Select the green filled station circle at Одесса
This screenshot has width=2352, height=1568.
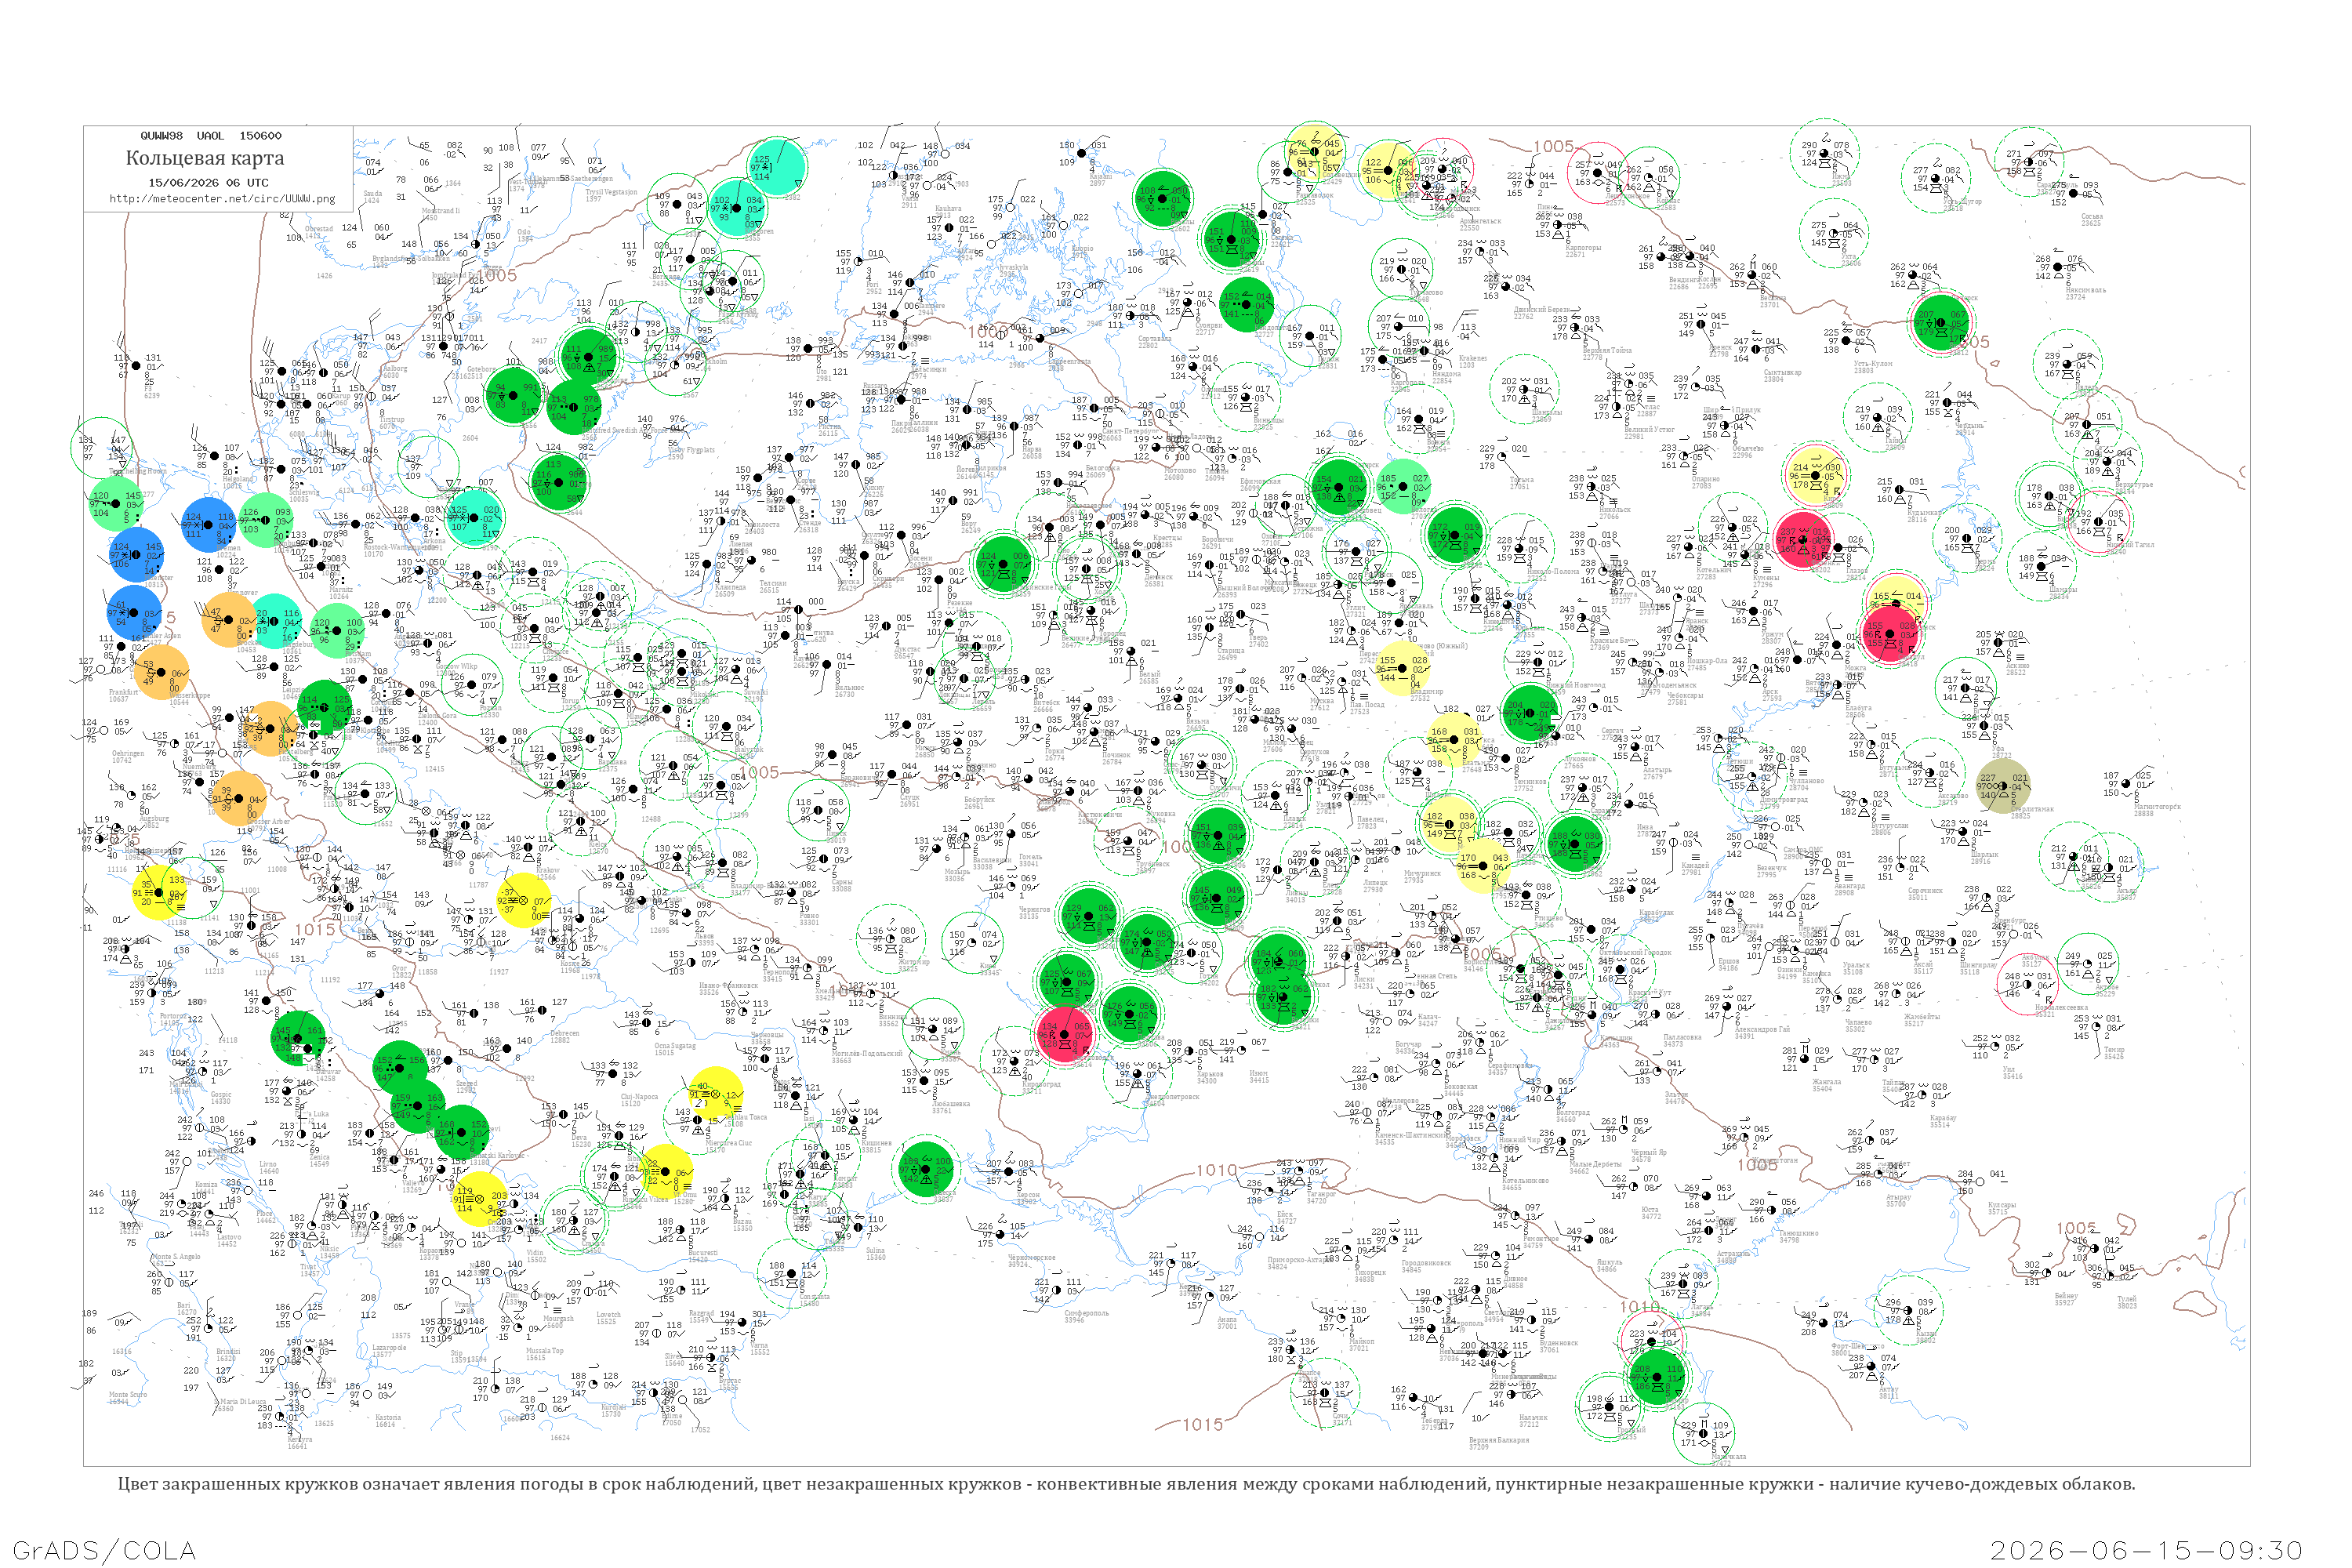coord(926,1168)
